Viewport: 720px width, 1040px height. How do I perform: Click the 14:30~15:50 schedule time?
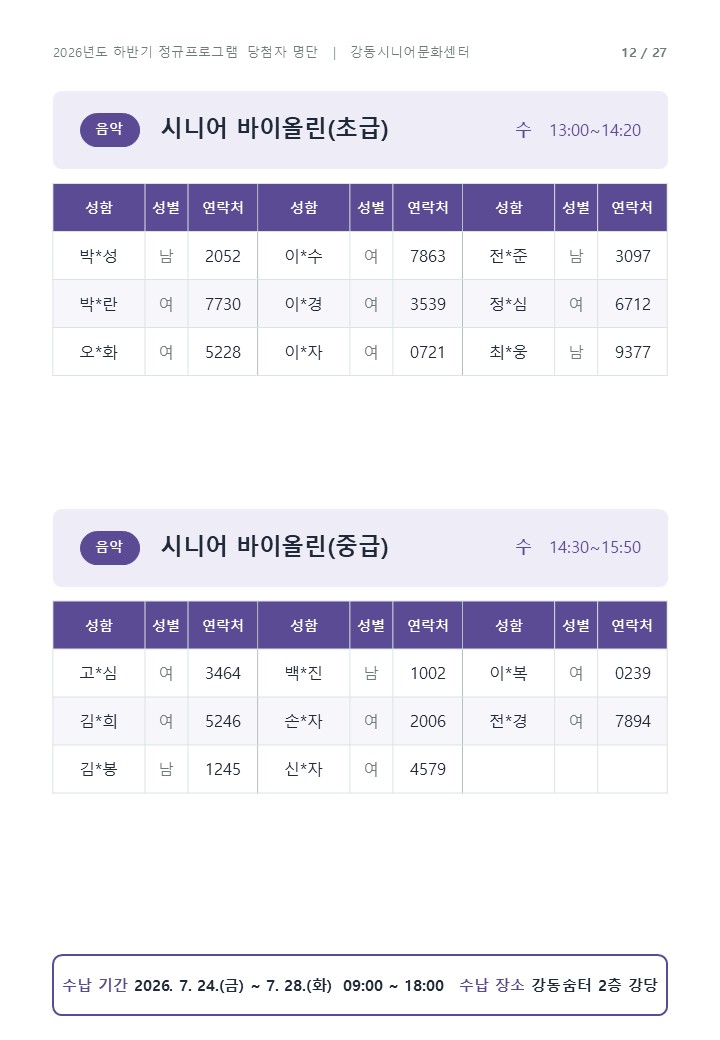(595, 547)
